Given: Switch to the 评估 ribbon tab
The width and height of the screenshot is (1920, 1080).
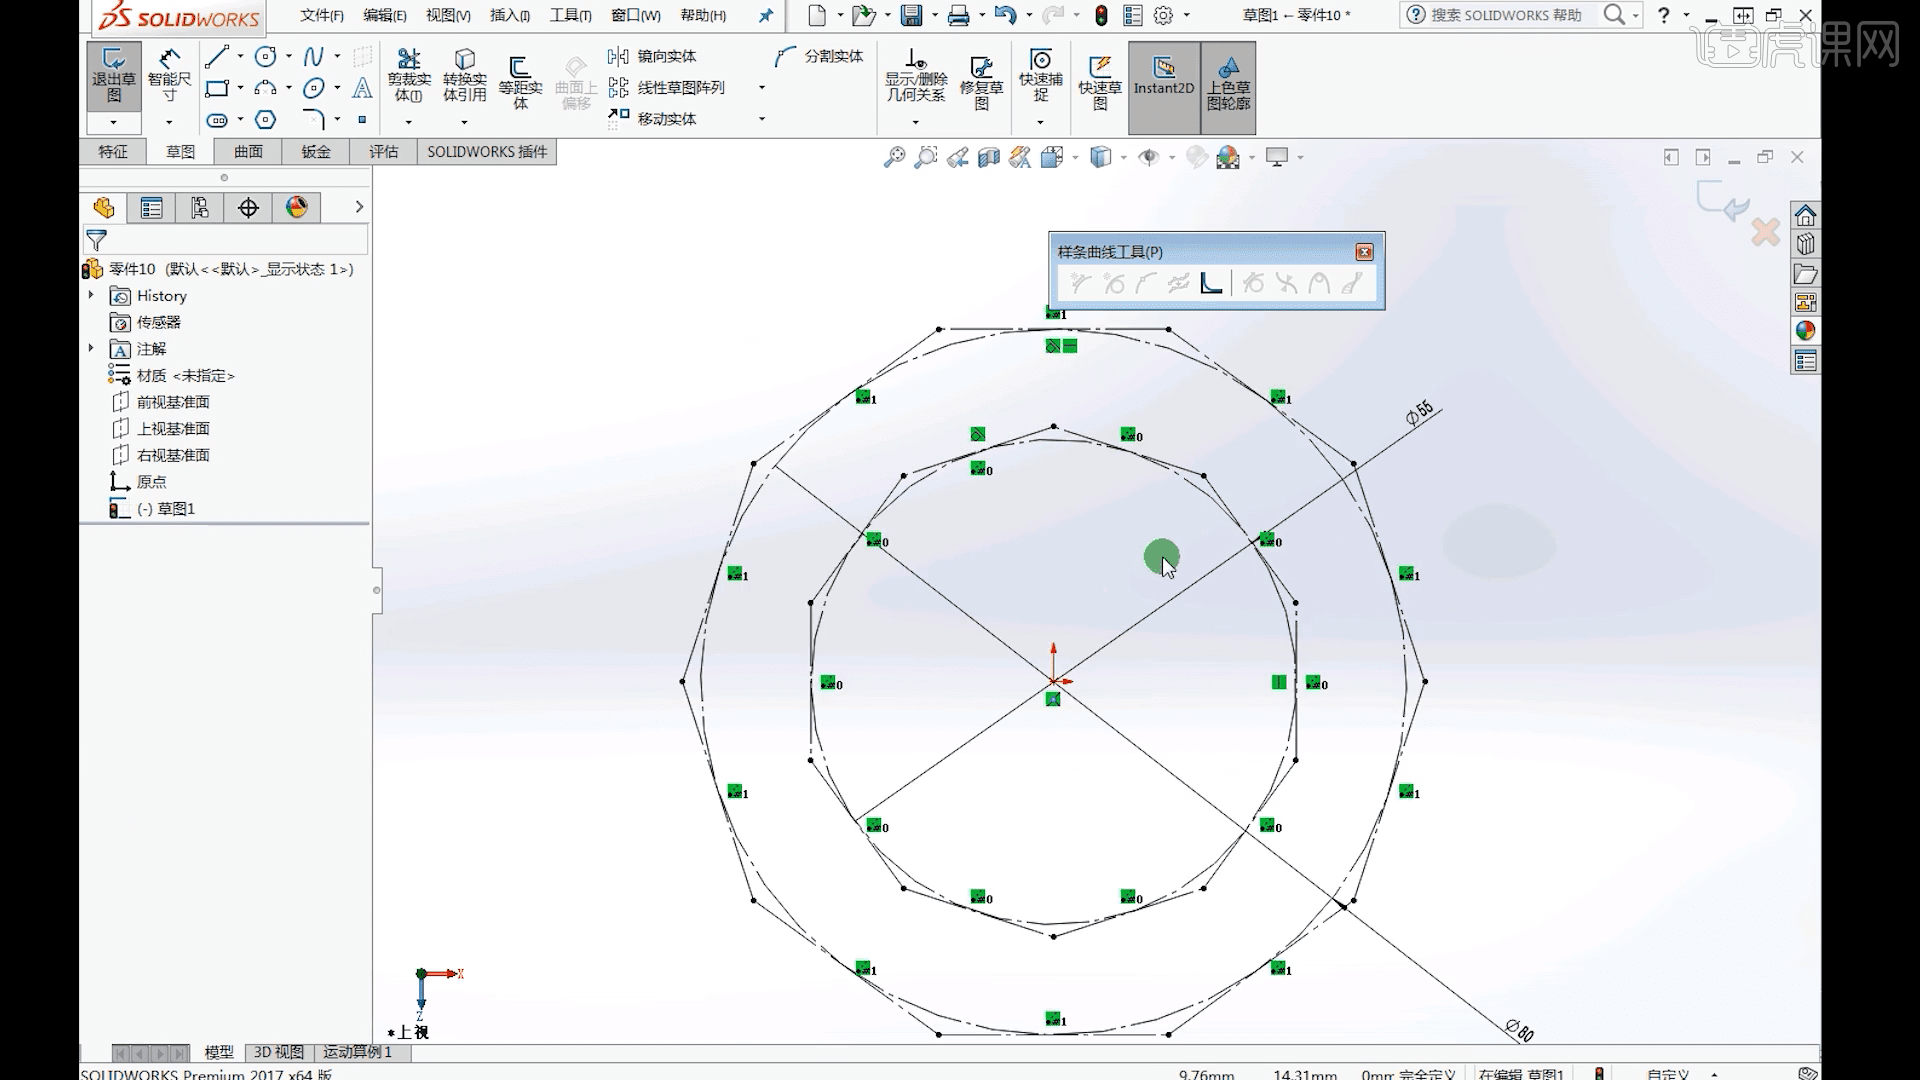Looking at the screenshot, I should (x=383, y=152).
